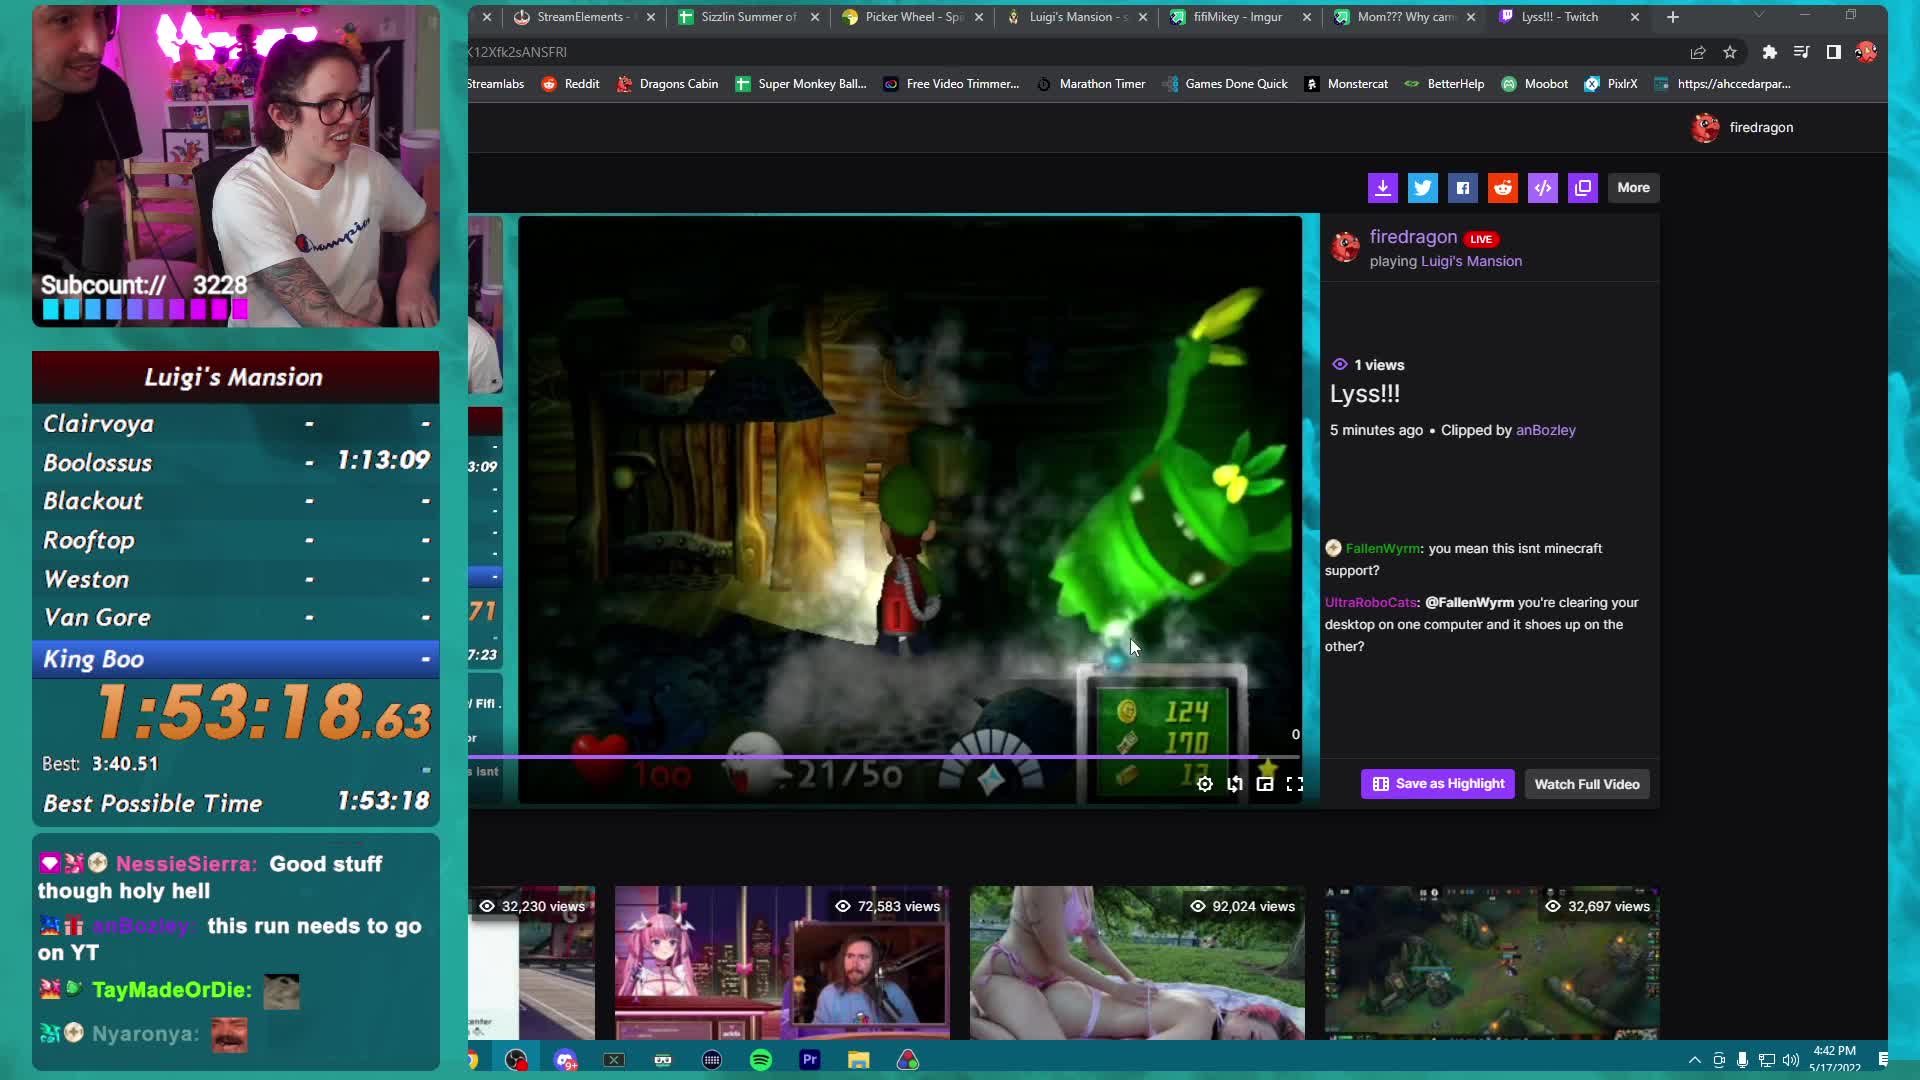Image resolution: width=1920 pixels, height=1080 pixels.
Task: Open Super Monkey Ball bookmark
Action: 801,84
